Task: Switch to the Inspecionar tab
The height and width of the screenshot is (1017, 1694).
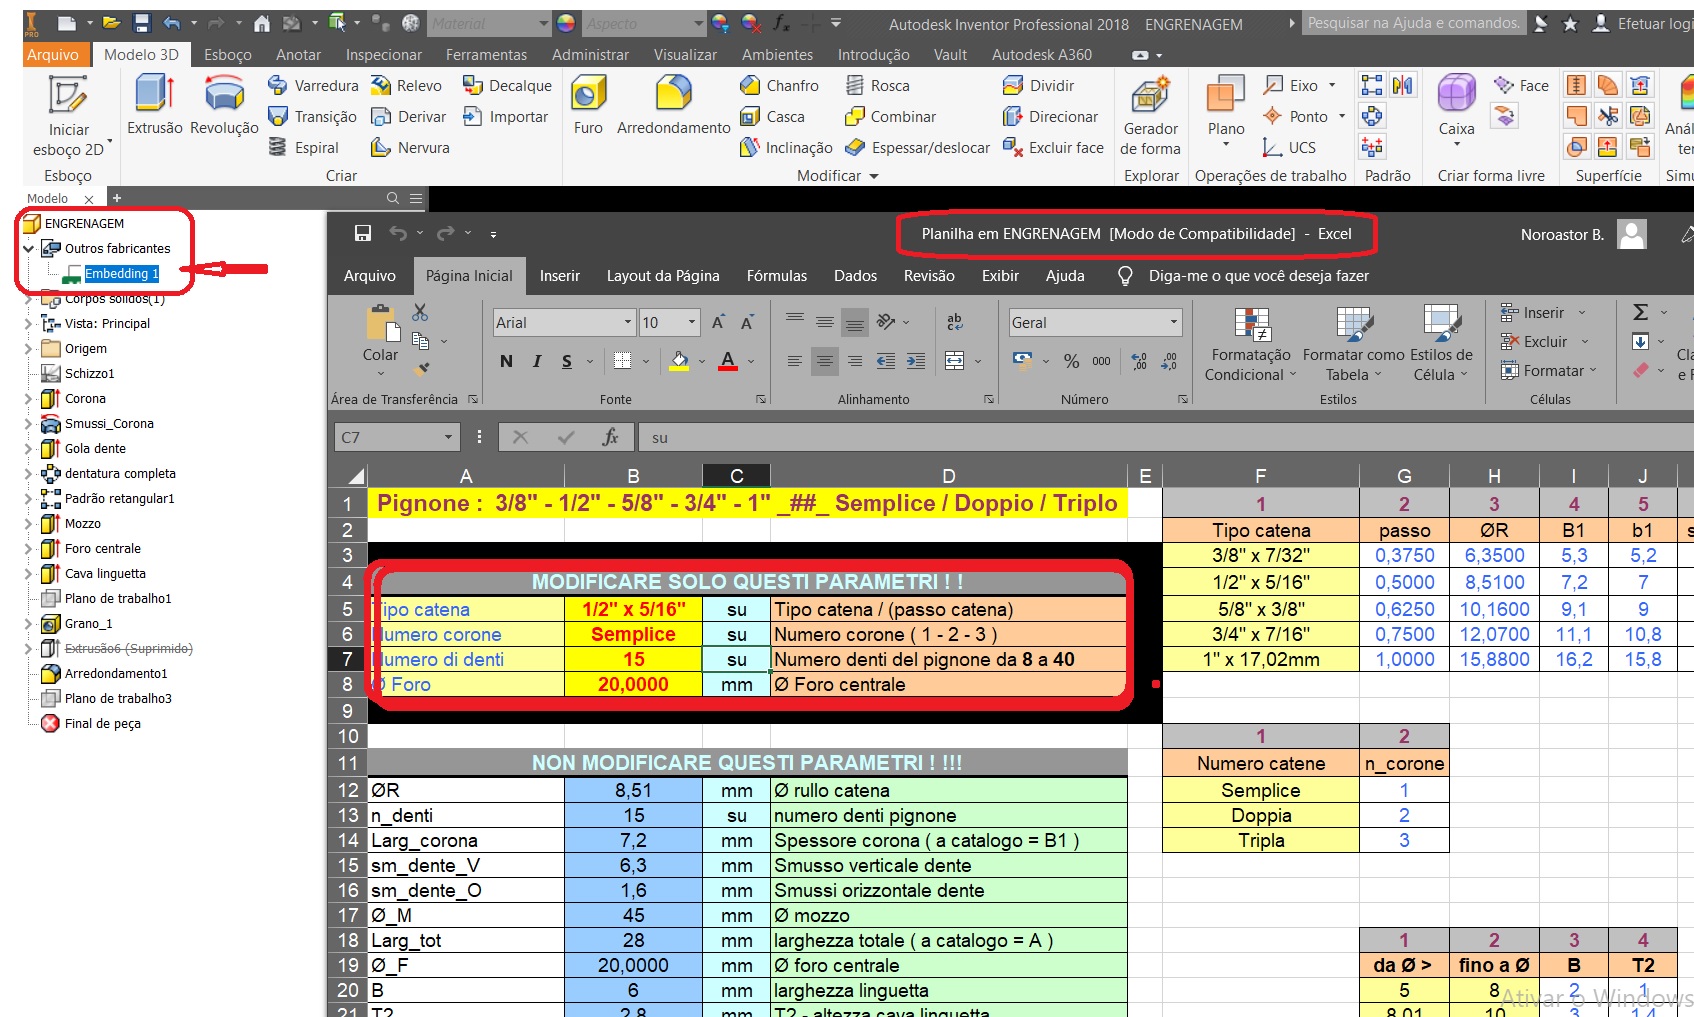Action: tap(384, 55)
